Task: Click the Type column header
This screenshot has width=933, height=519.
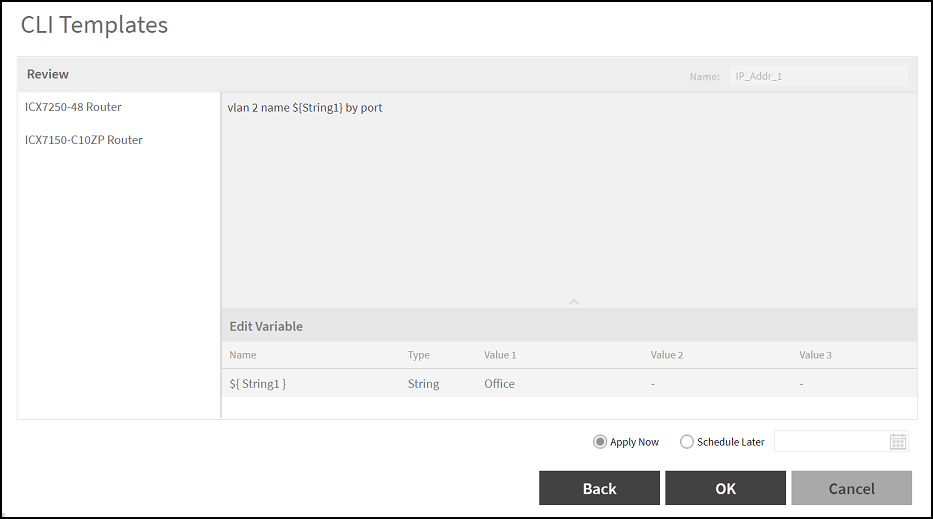Action: pos(418,355)
